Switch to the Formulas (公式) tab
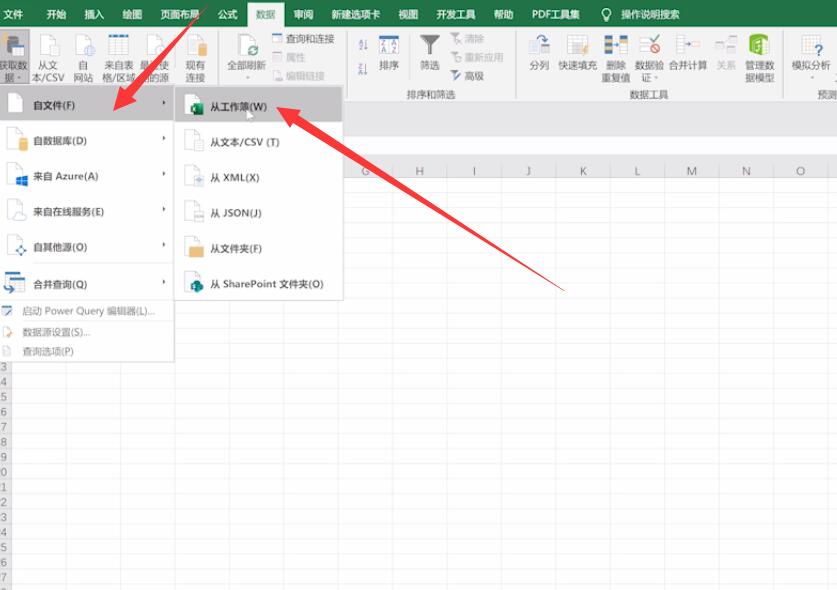The image size is (837, 590). pyautogui.click(x=227, y=14)
